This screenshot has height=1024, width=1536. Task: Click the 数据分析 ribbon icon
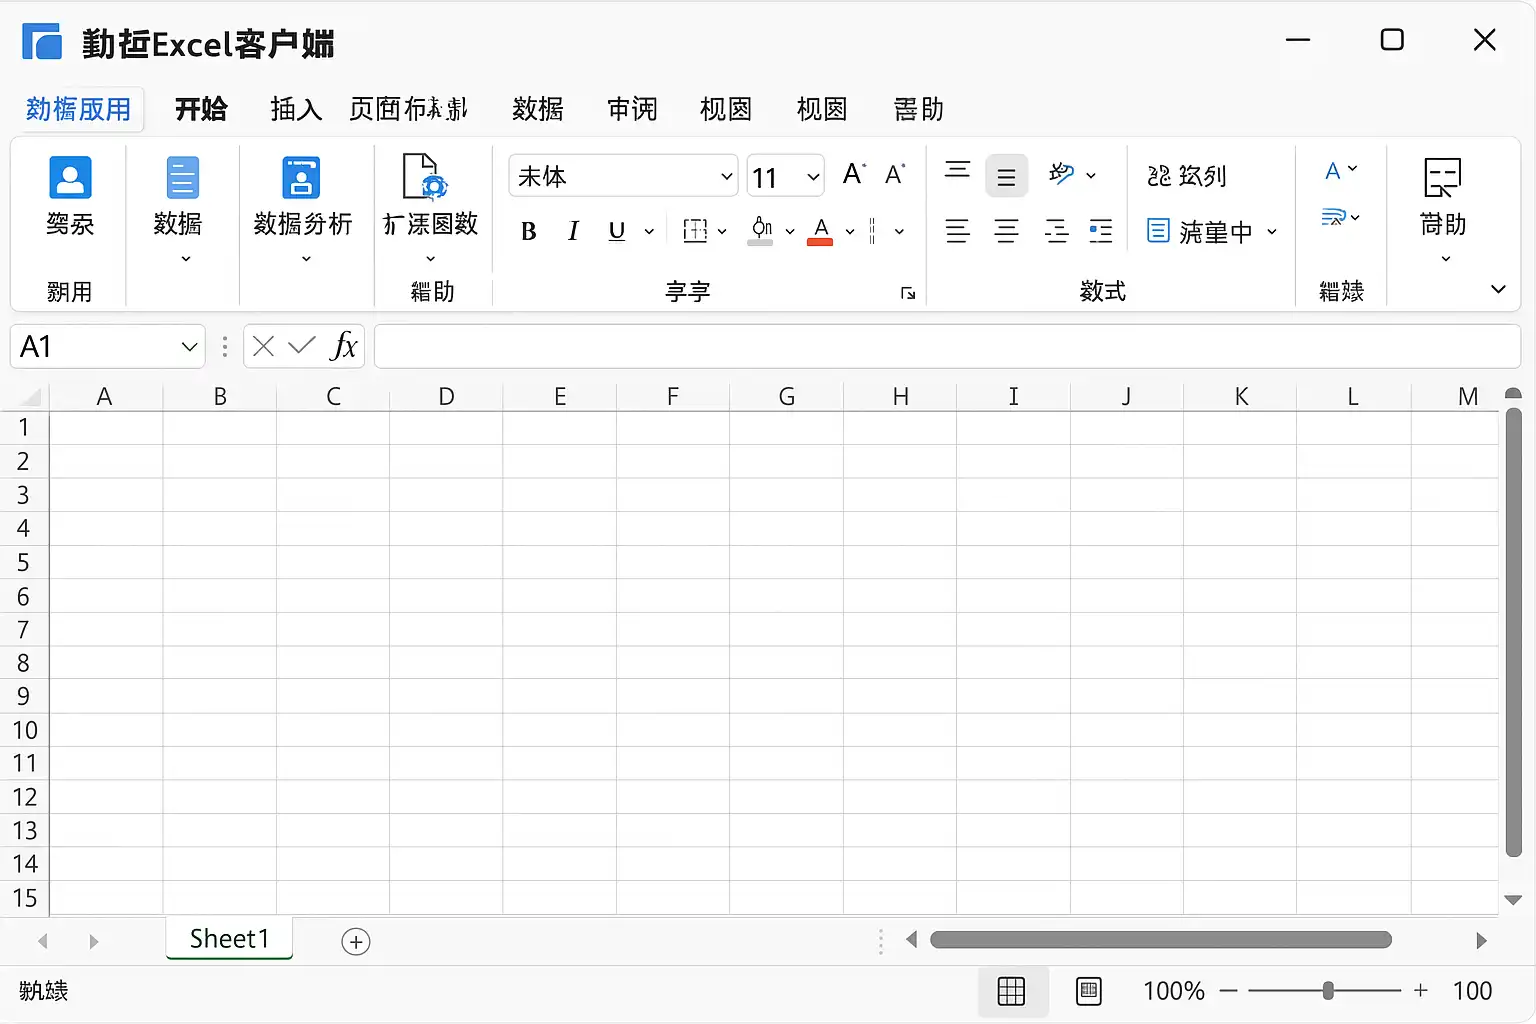301,178
